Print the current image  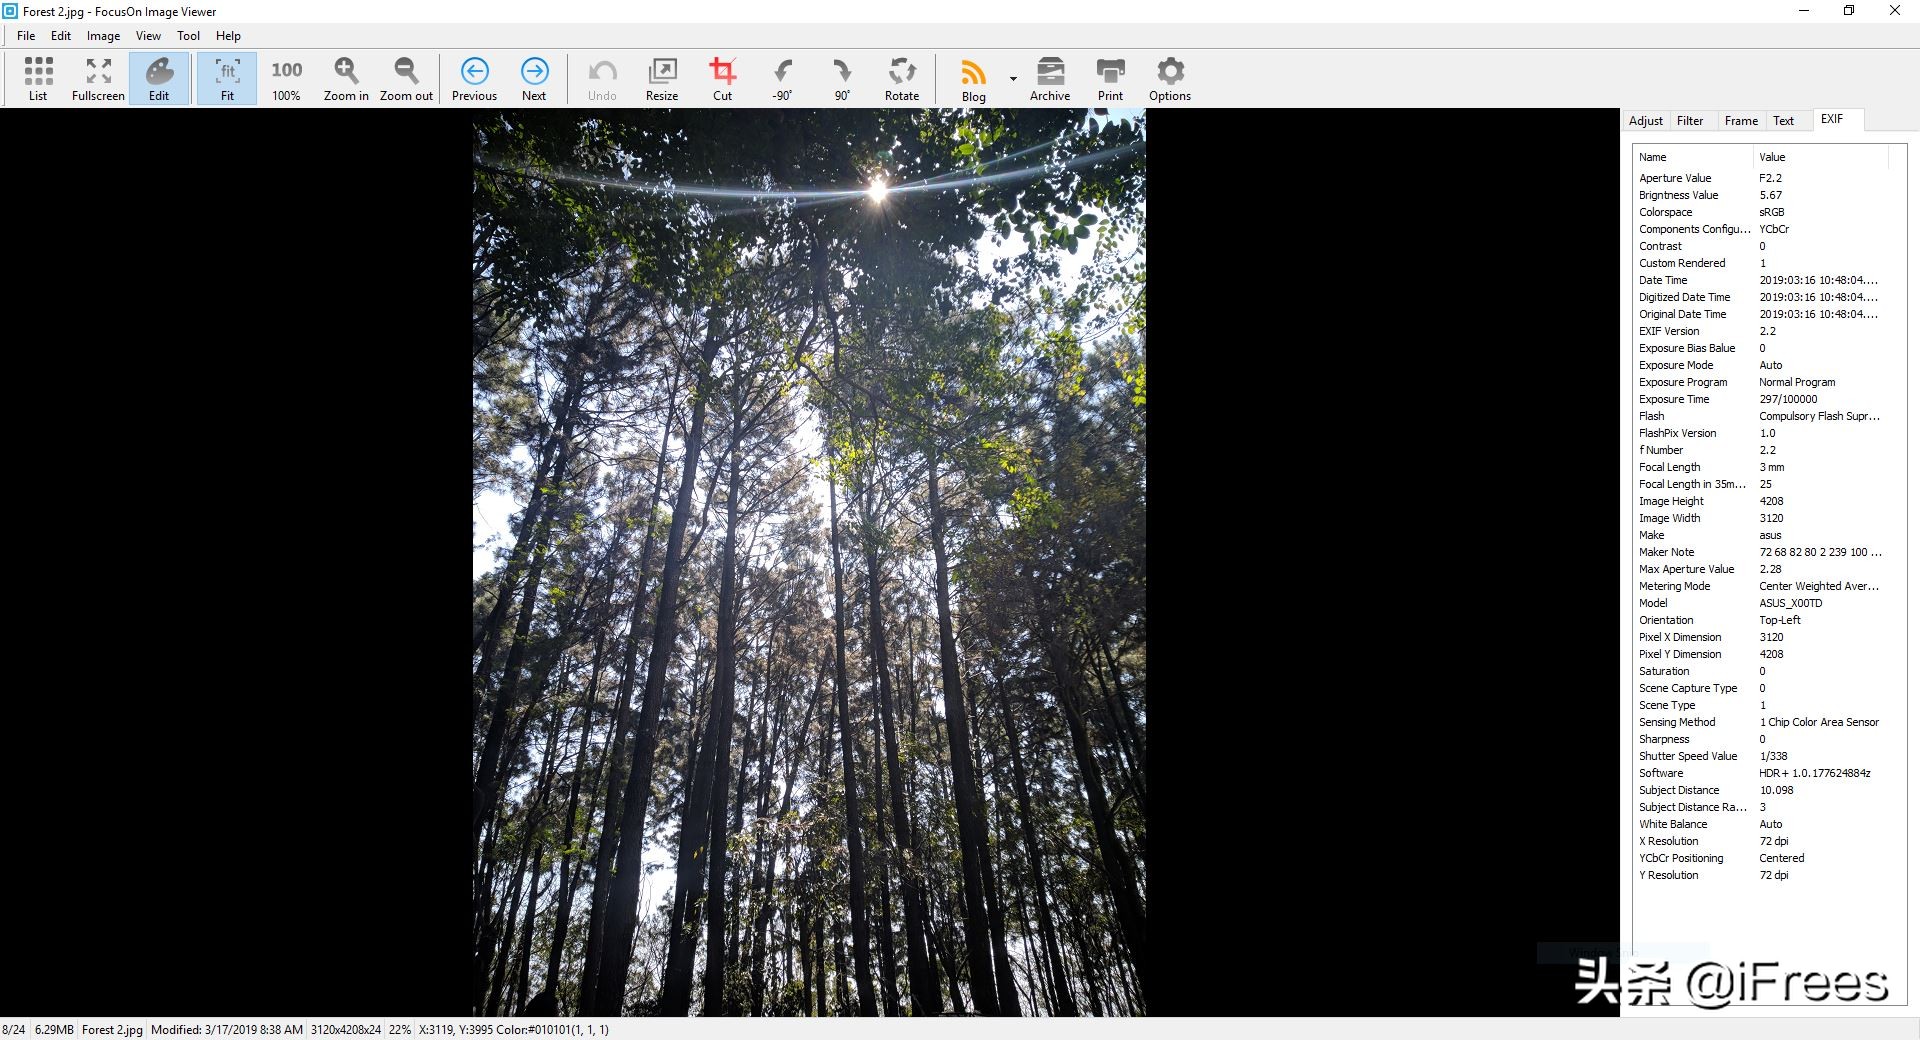pos(1110,78)
